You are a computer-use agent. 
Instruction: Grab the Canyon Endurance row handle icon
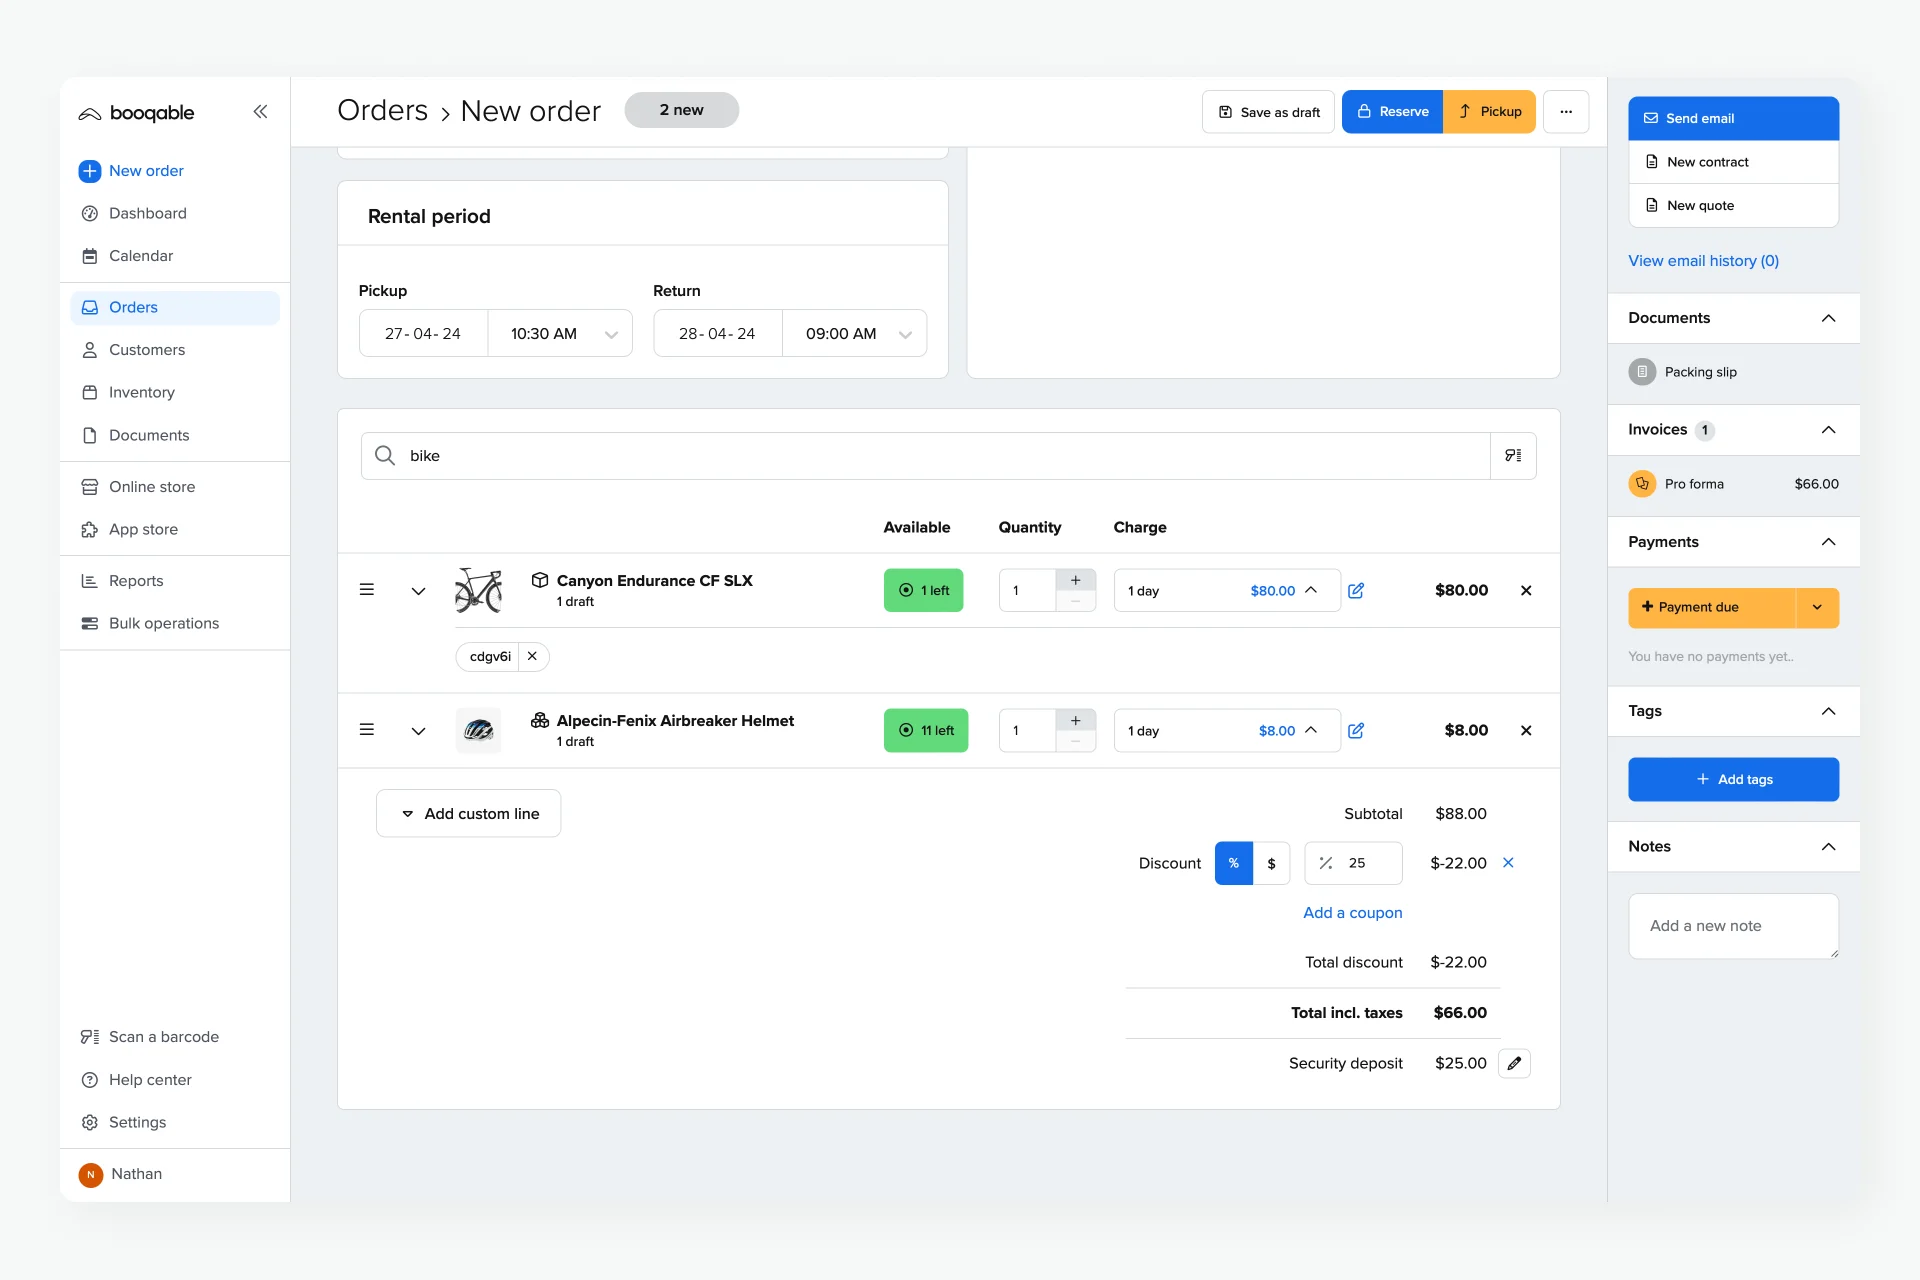[x=367, y=590]
